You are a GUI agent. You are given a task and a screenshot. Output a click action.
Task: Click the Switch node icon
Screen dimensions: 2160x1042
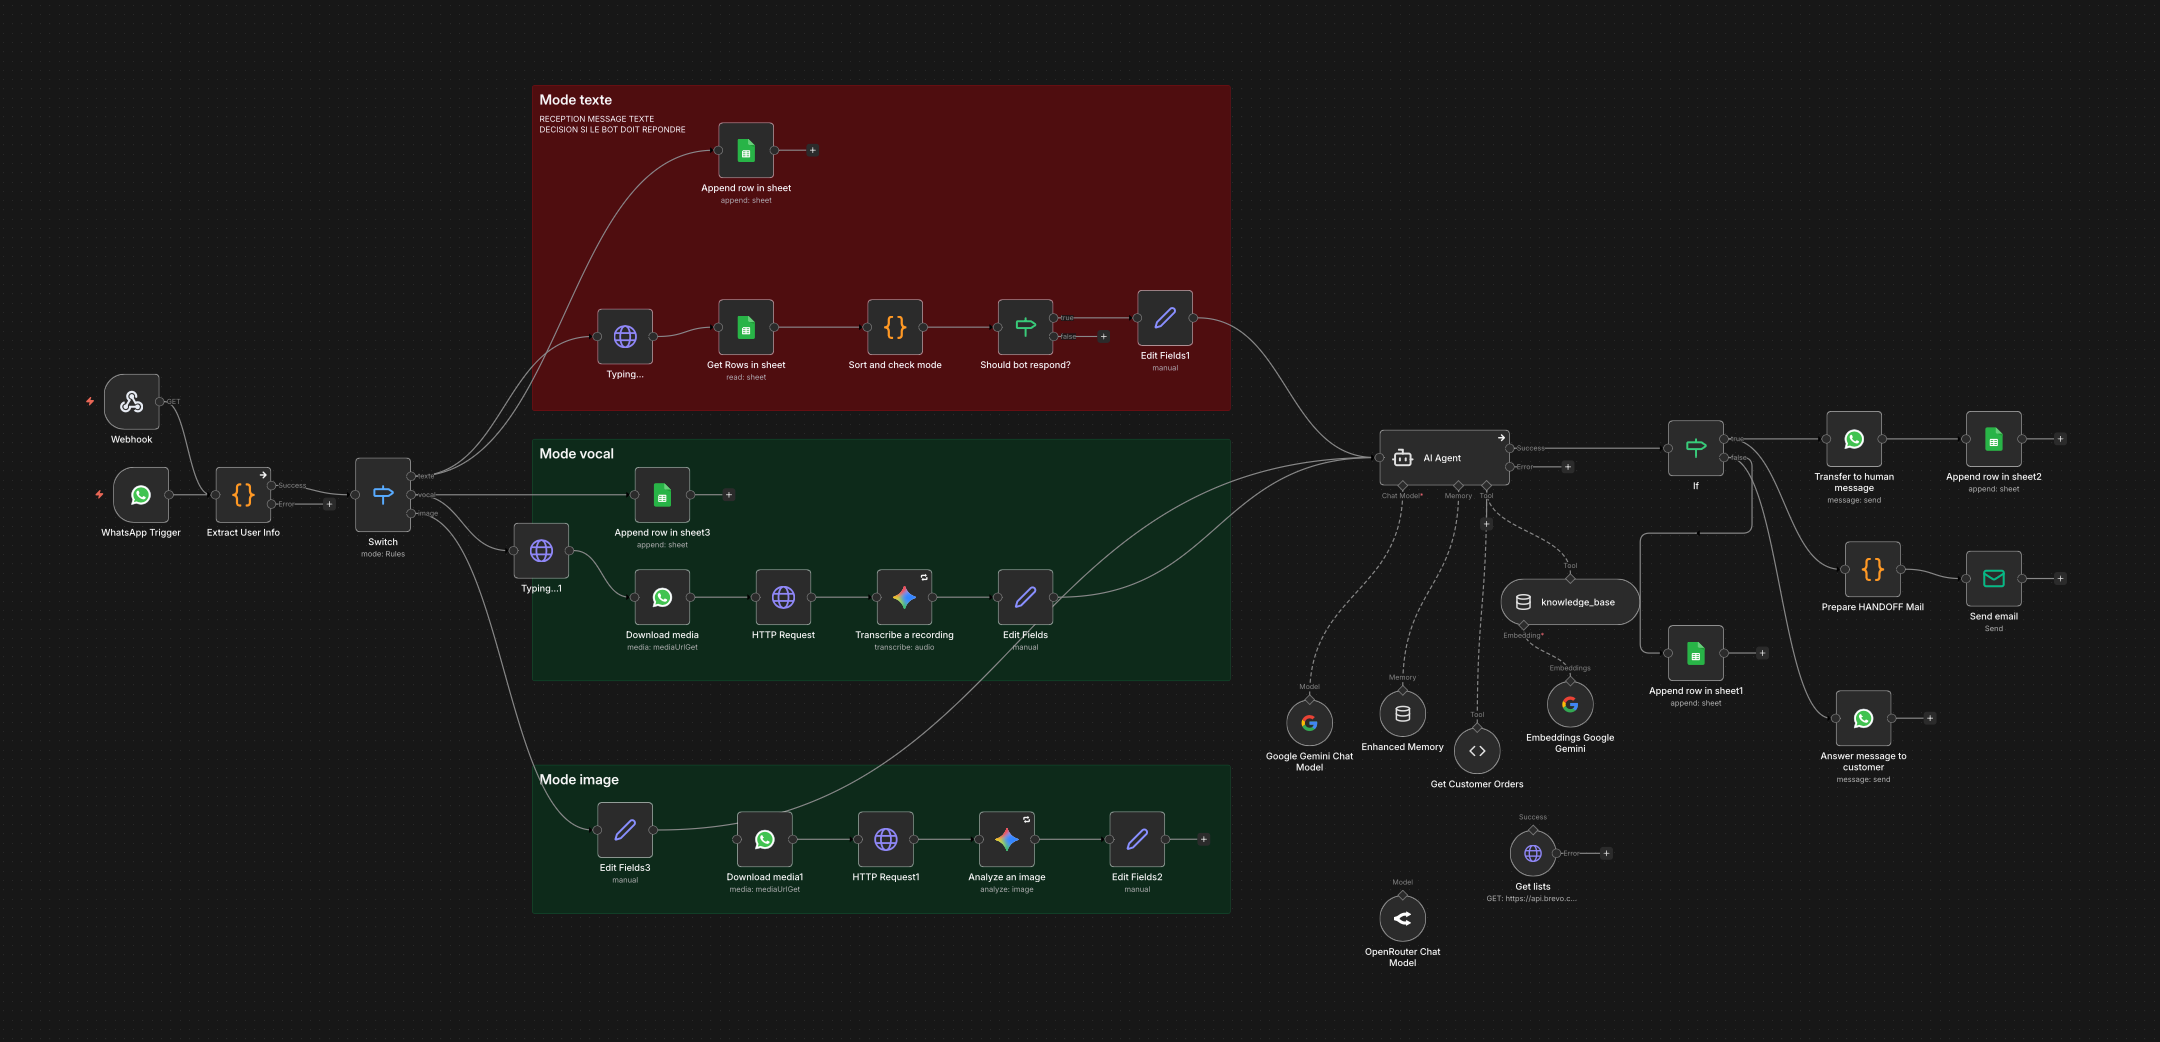[383, 495]
